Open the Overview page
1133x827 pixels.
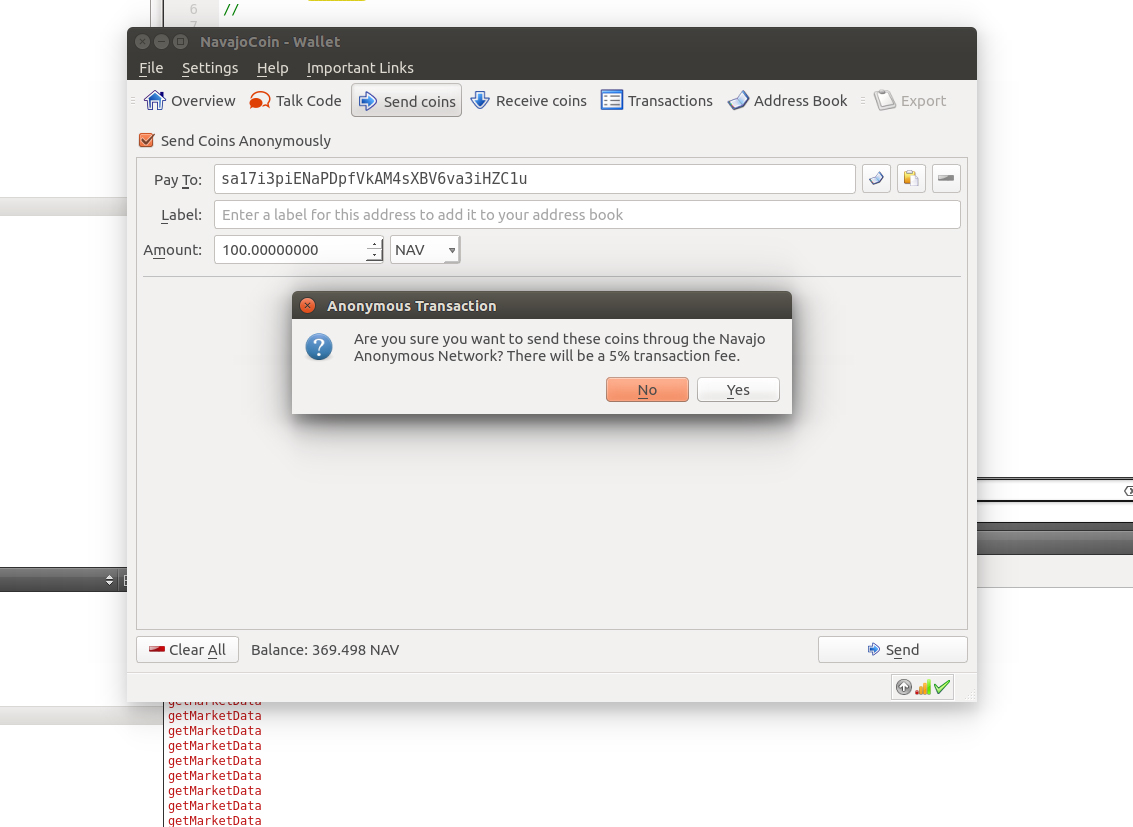[x=189, y=100]
